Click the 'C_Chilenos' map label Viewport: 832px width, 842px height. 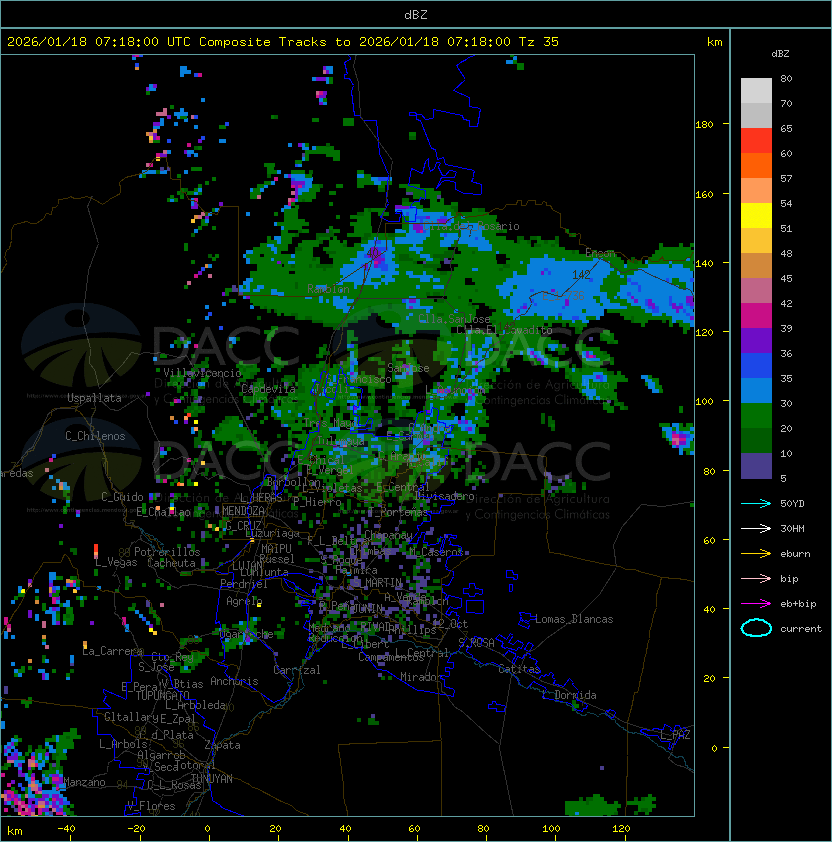[95, 436]
